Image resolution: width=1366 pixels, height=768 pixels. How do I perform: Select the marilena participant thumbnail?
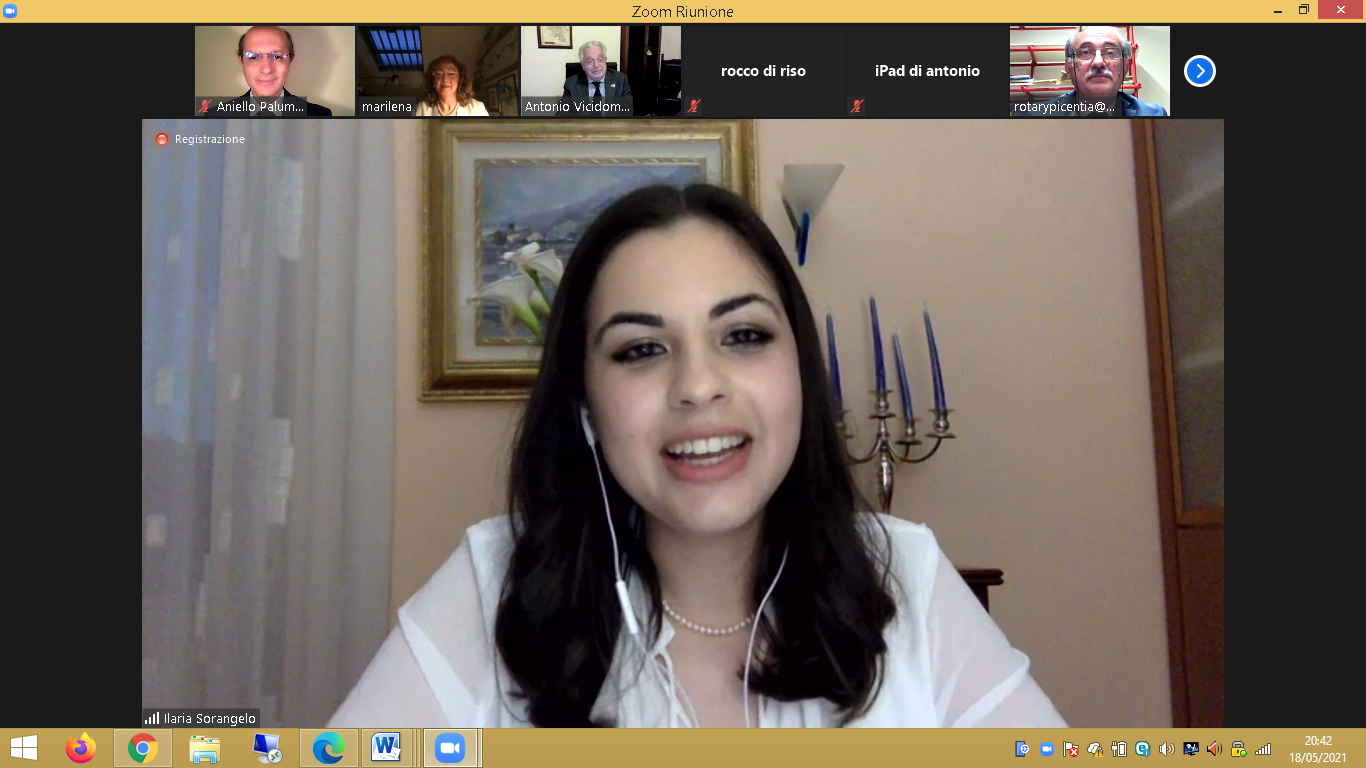tap(437, 71)
